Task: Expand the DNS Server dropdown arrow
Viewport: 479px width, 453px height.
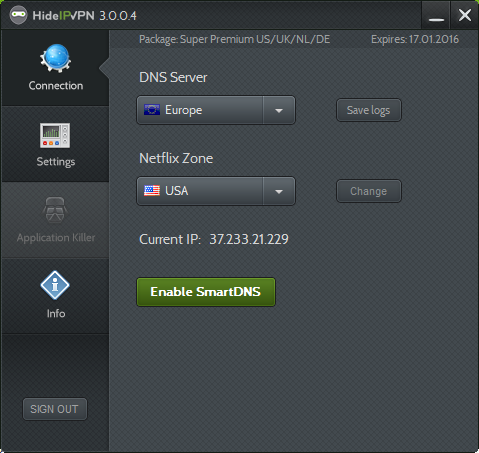Action: 279,110
